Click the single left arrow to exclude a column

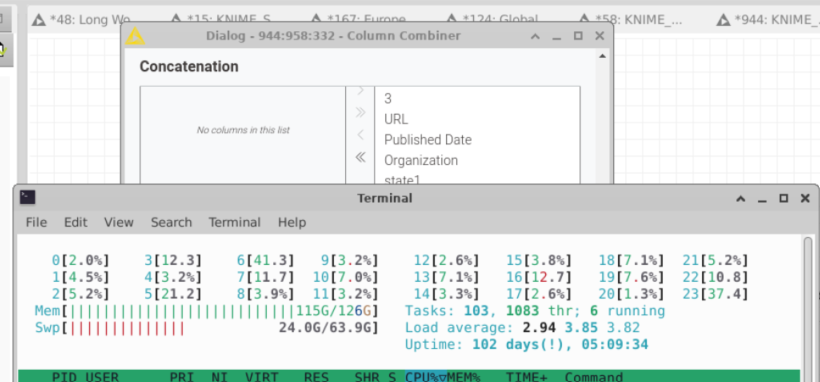[x=360, y=135]
